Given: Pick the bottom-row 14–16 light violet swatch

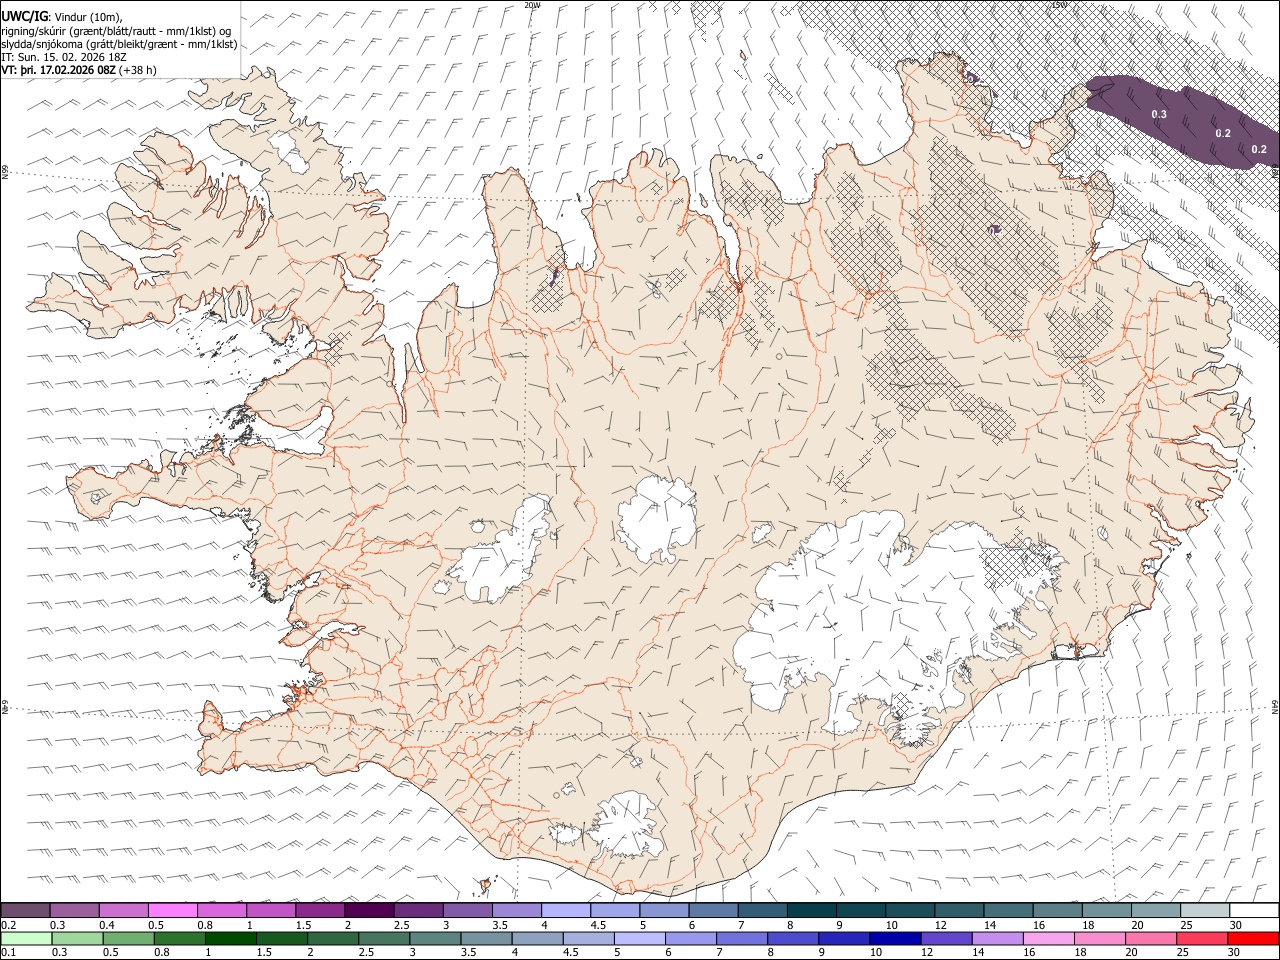Looking at the screenshot, I should pos(997,938).
